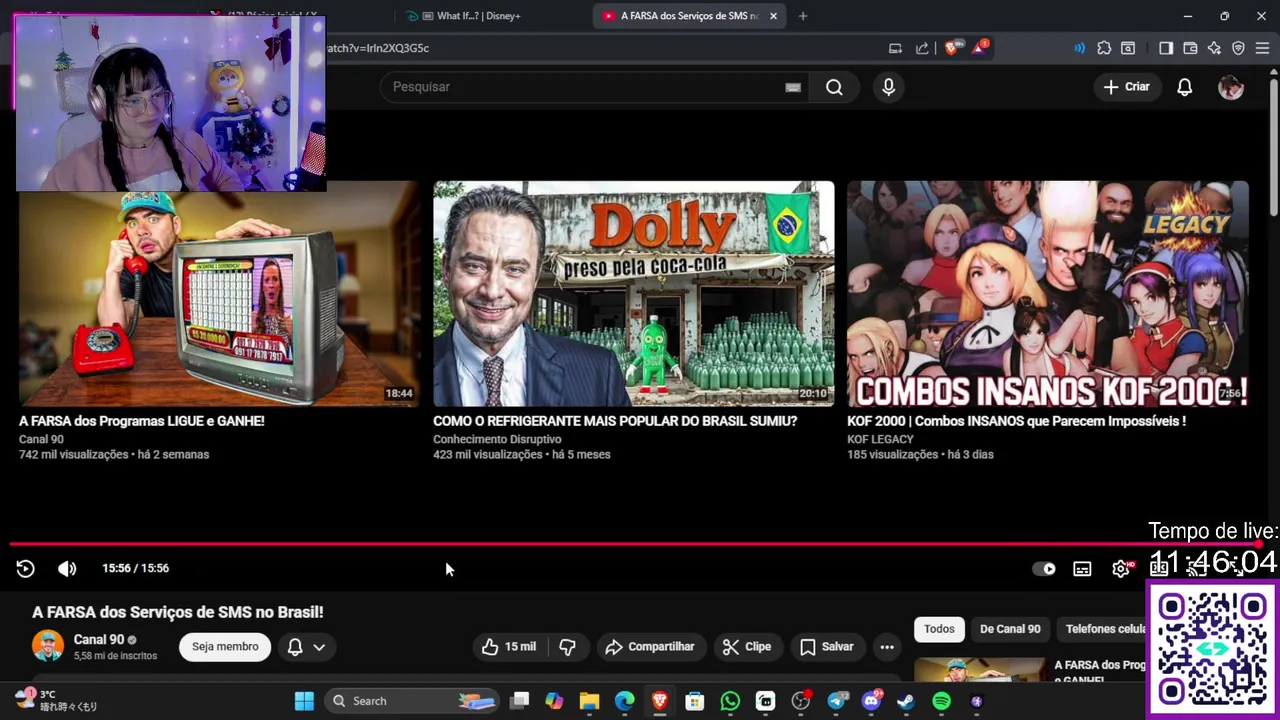Image resolution: width=1280 pixels, height=720 pixels.
Task: Open KOF 2000 combos thumbnail
Action: coord(1047,293)
